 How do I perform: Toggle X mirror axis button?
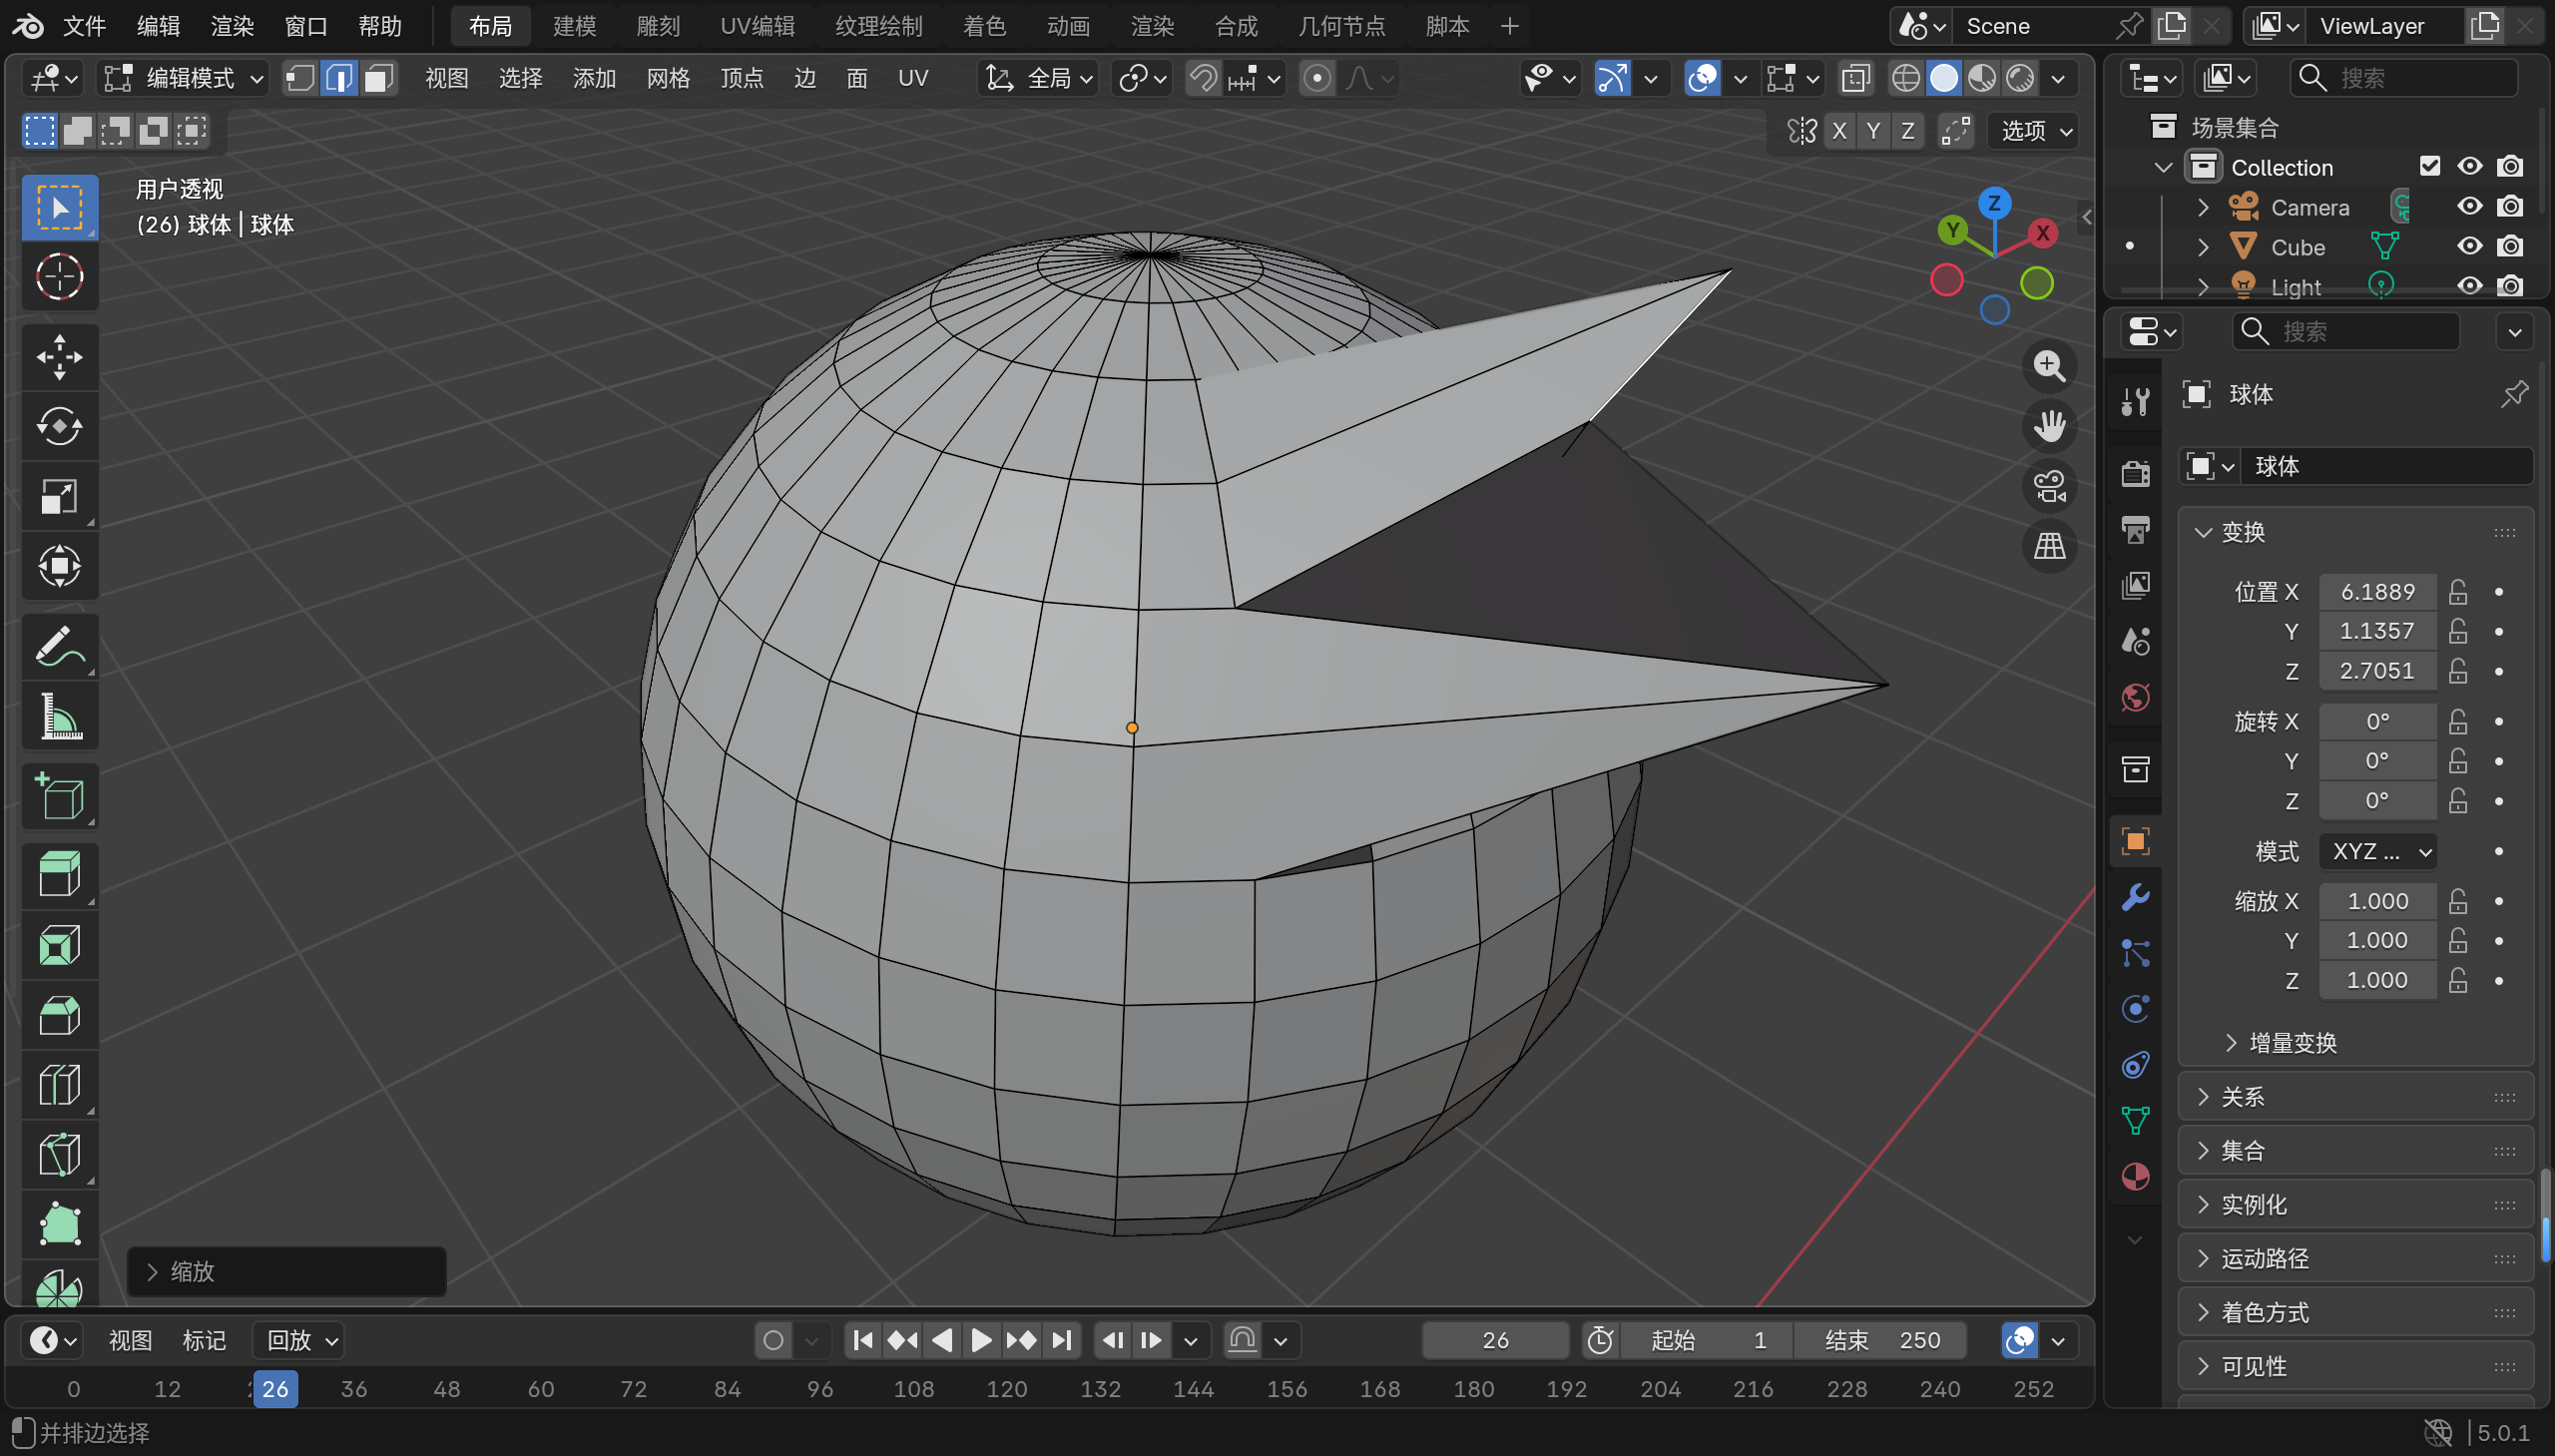1838,131
